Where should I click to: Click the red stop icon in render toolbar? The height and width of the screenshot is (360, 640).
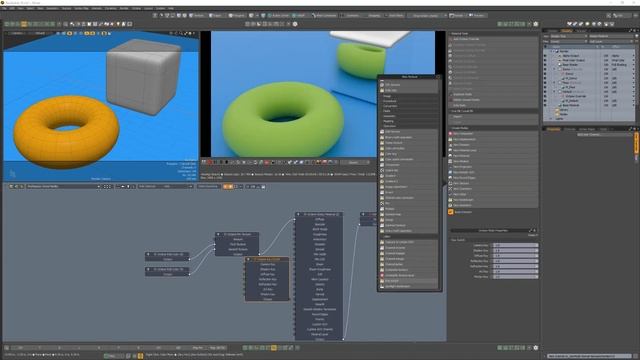pos(210,162)
